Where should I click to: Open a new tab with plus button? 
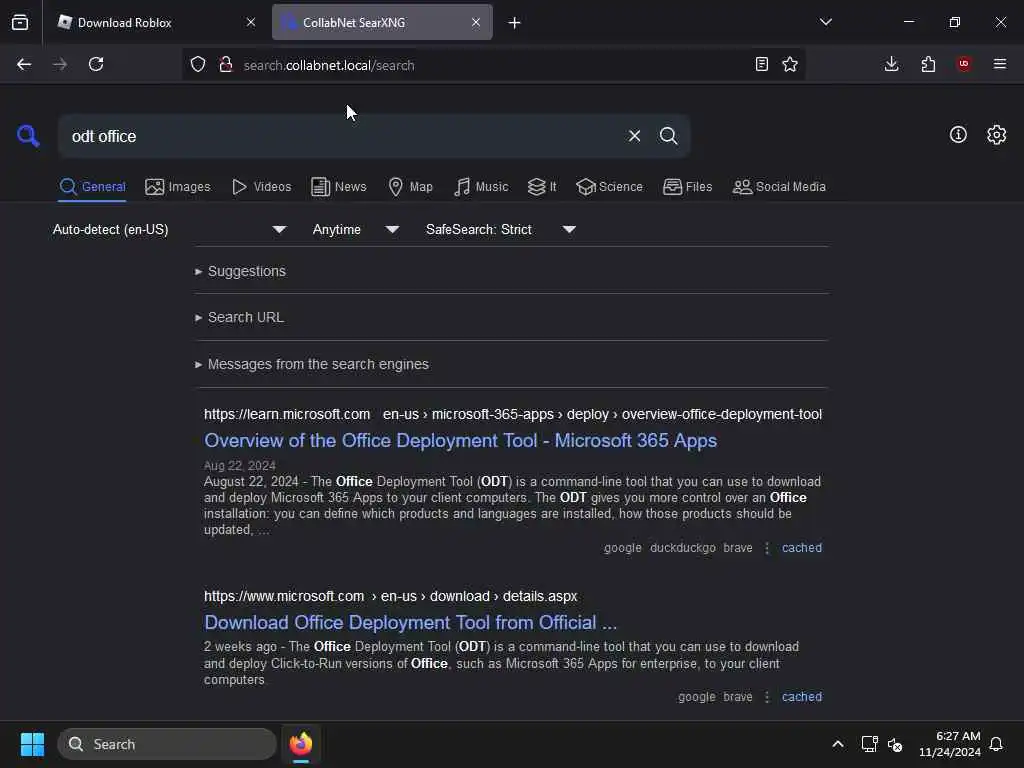[515, 23]
